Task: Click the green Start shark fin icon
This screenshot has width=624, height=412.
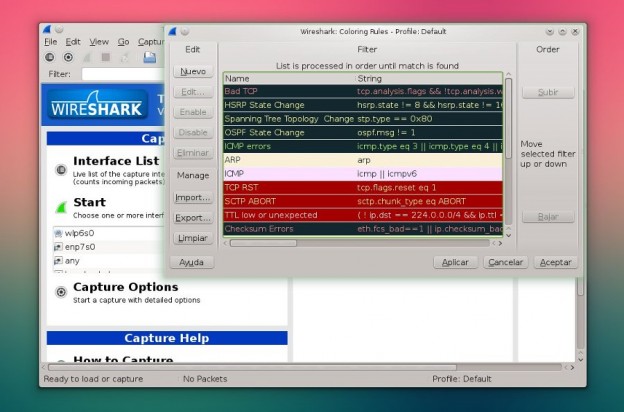Action: (61, 207)
